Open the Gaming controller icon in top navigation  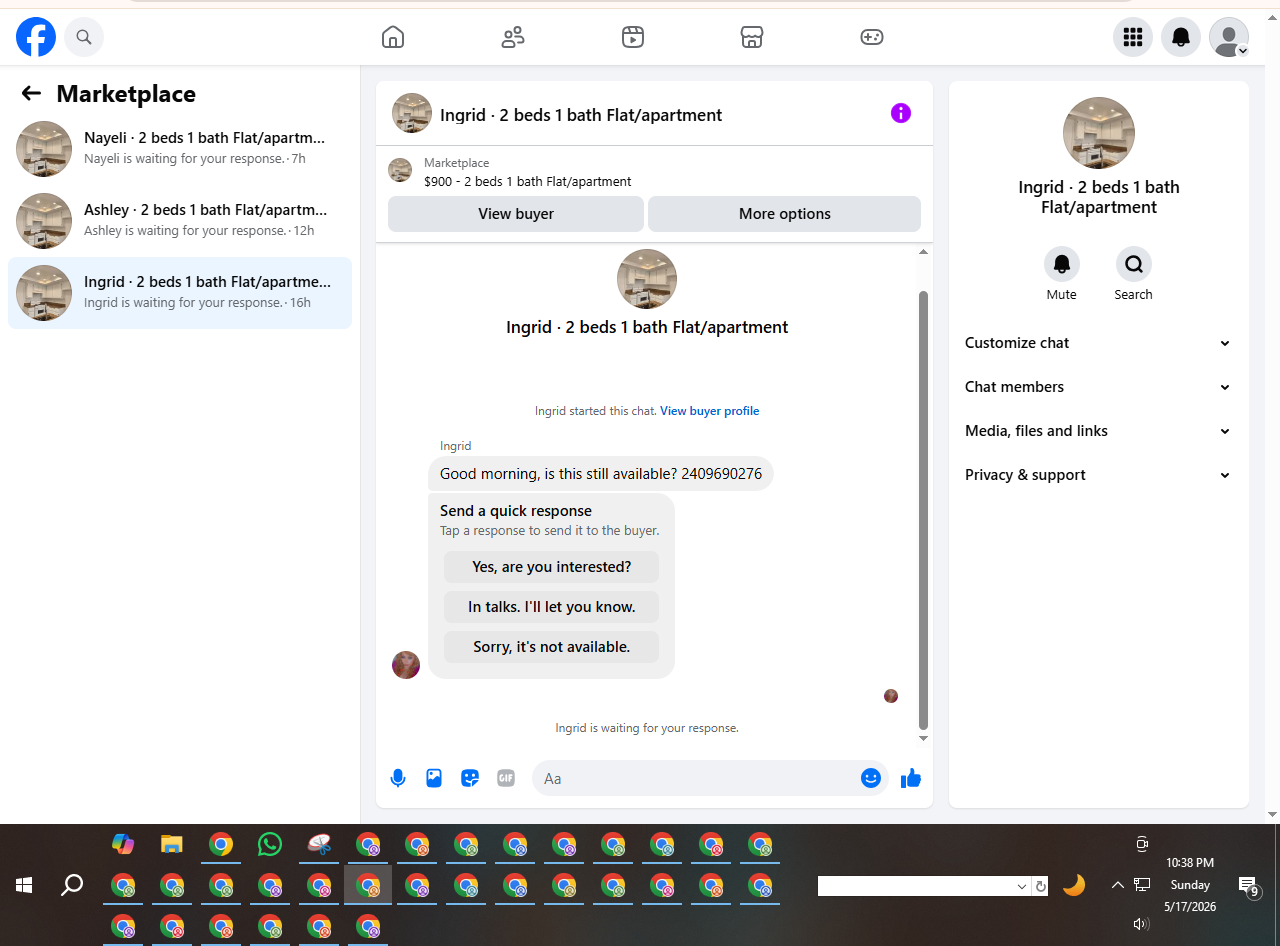pos(872,37)
